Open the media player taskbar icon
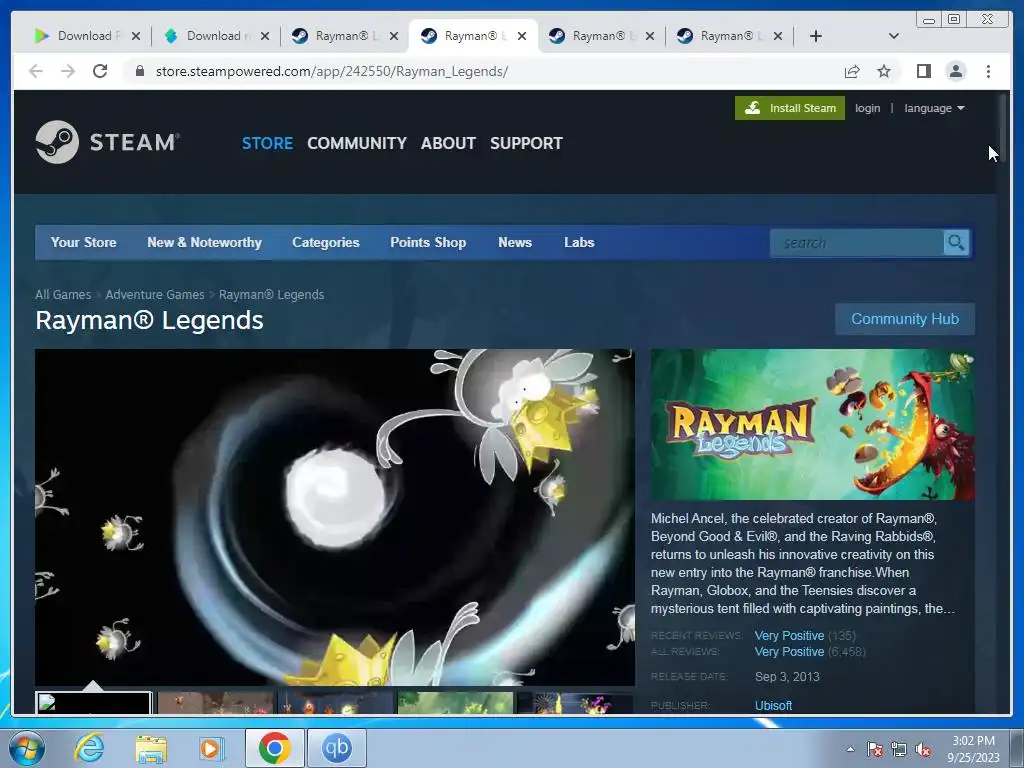The width and height of the screenshot is (1024, 768). tap(212, 748)
